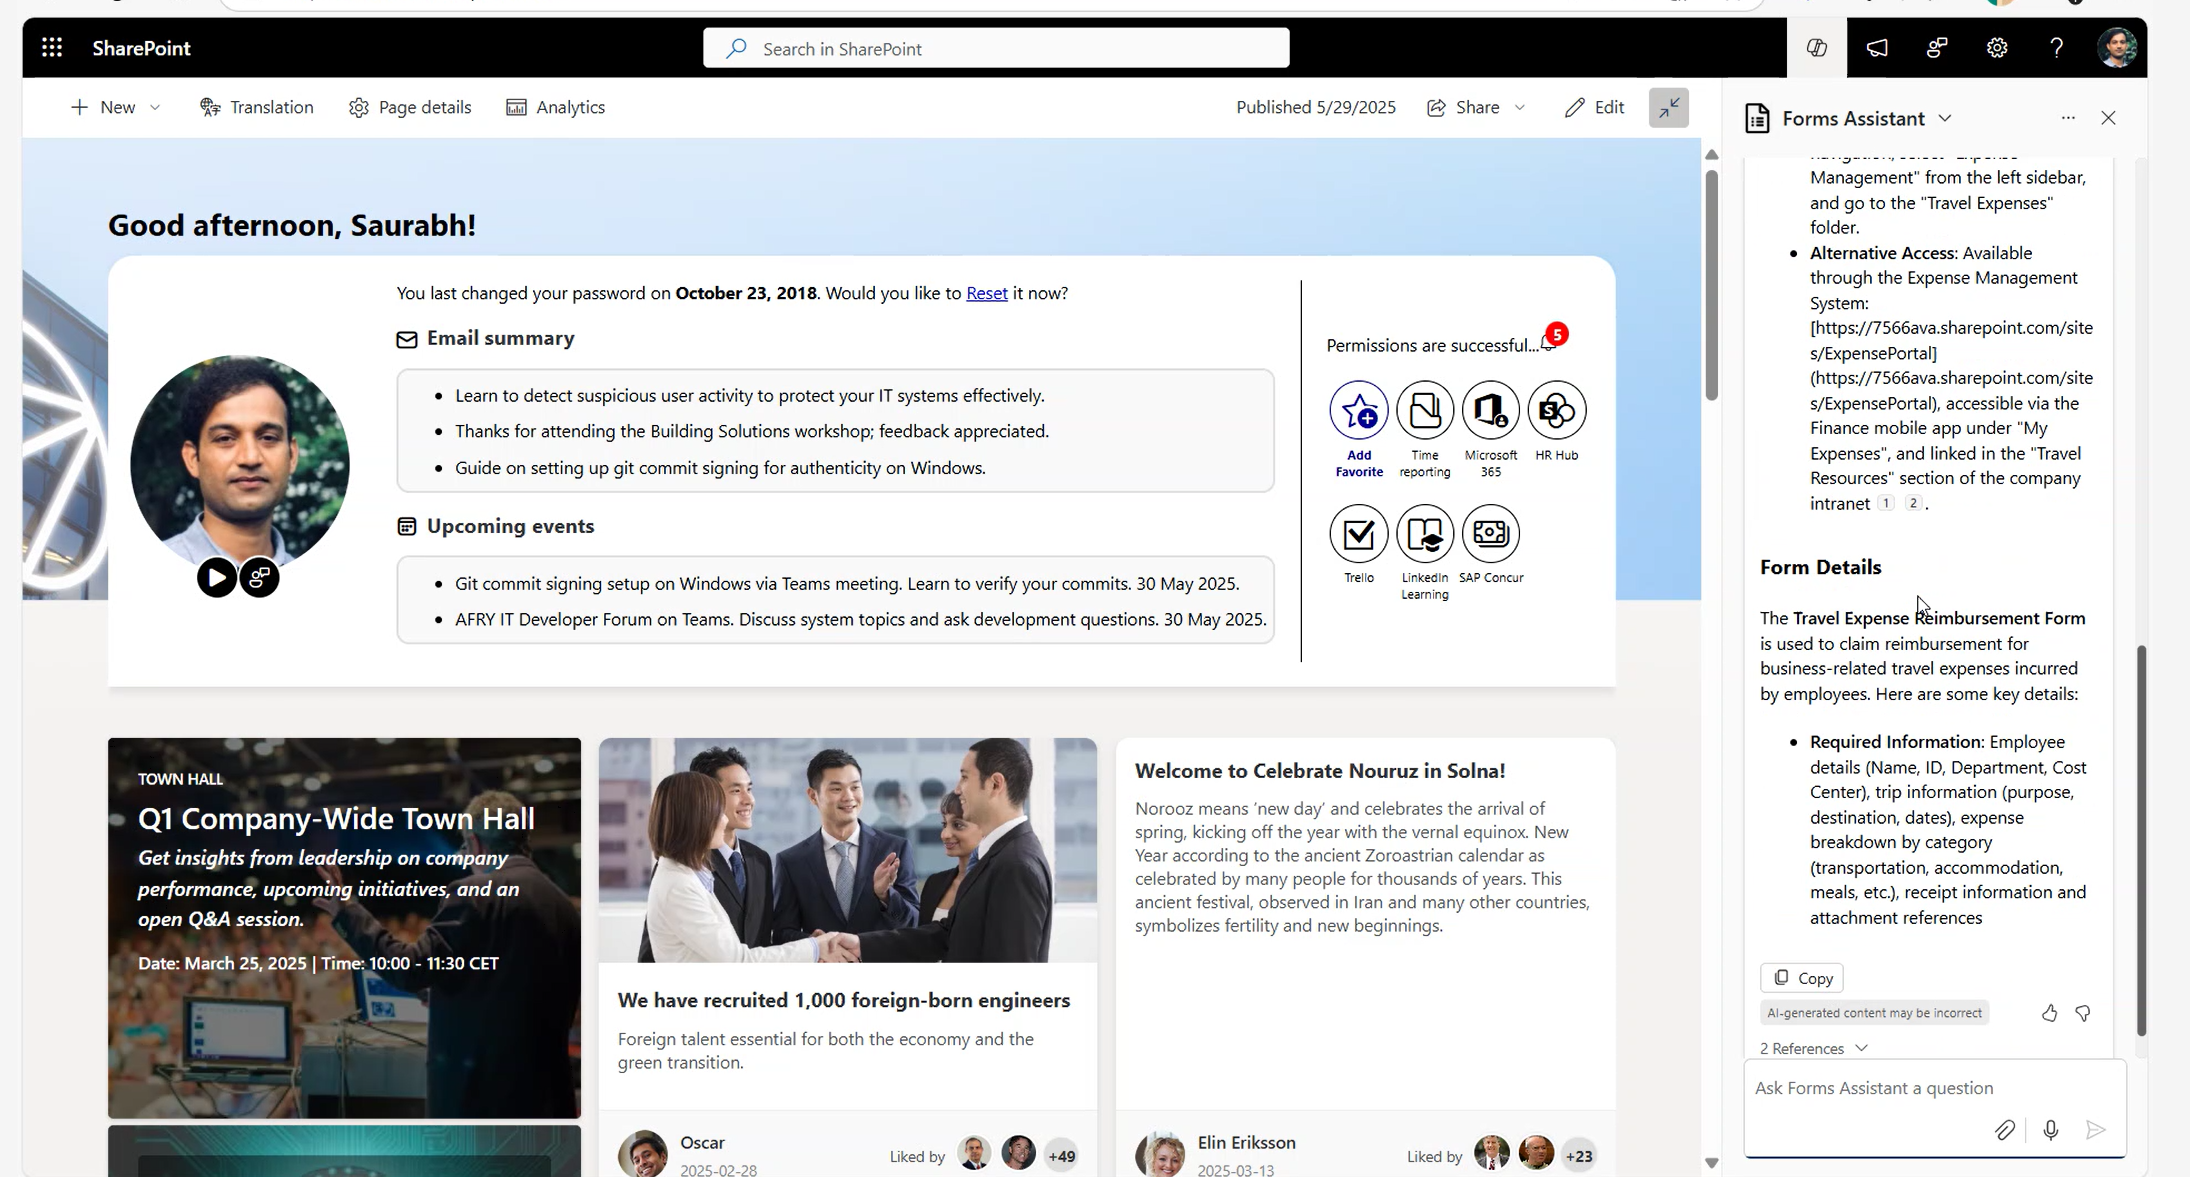The image size is (2190, 1177).
Task: Open the LinkedIn Learning shortcut
Action: 1424,533
